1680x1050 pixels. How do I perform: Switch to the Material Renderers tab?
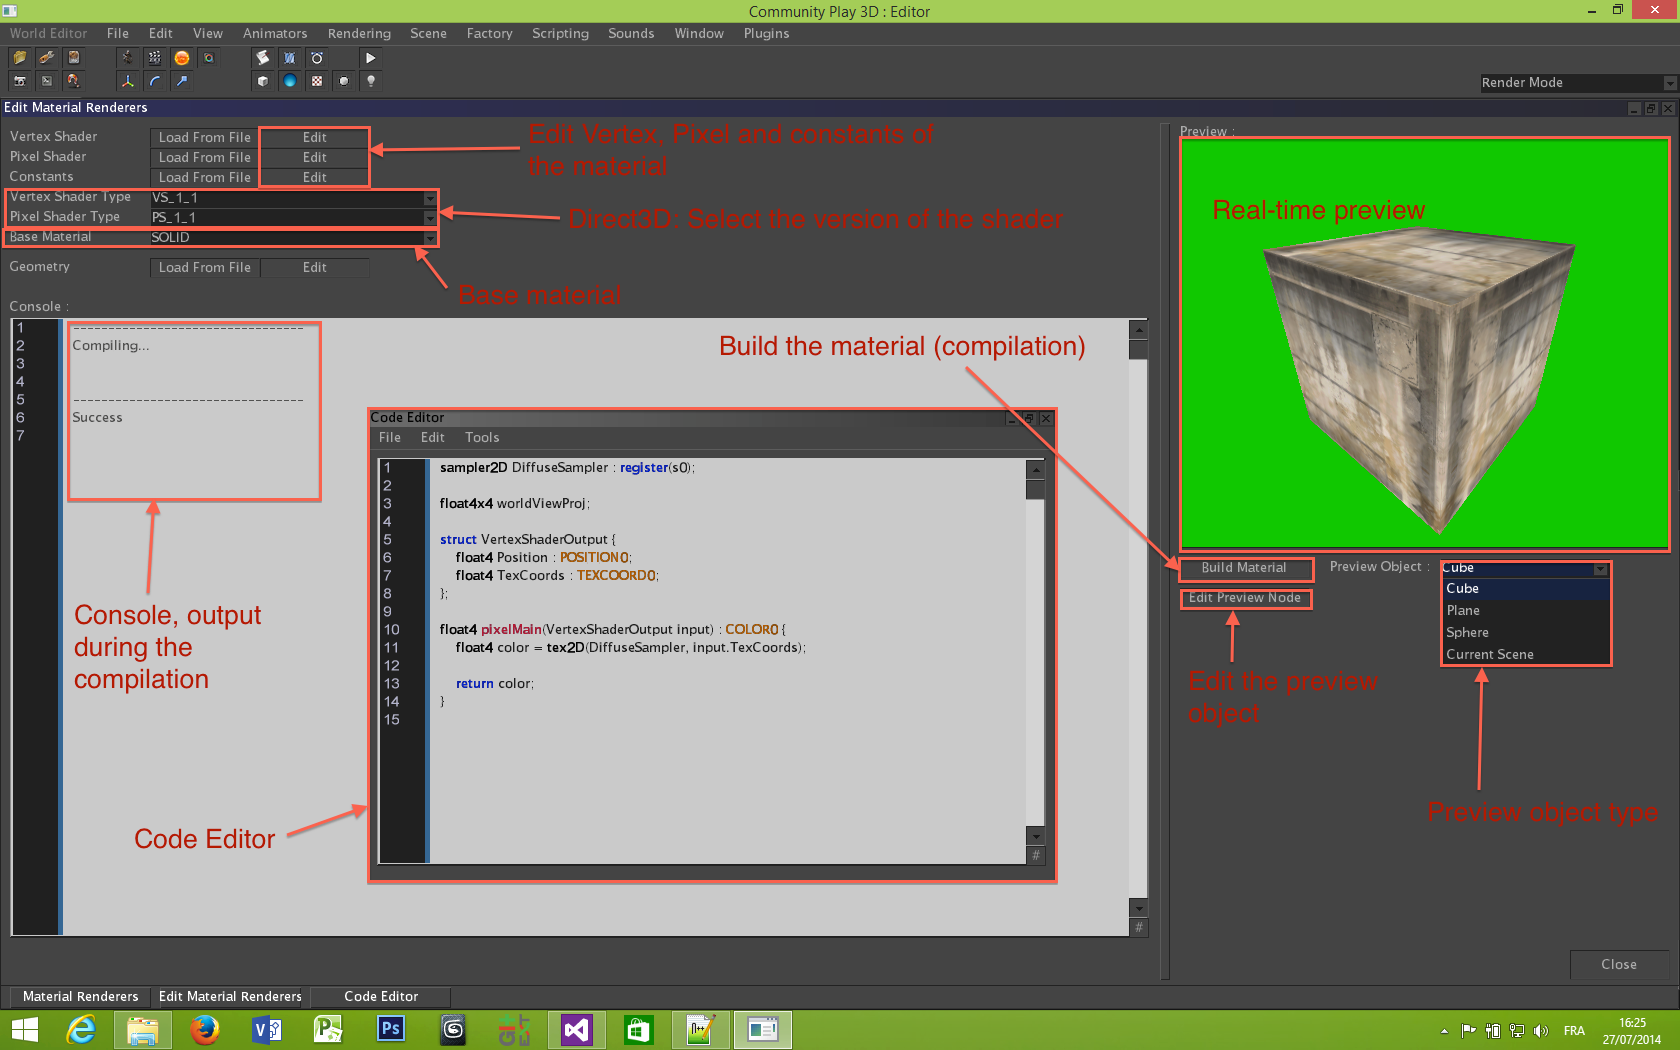click(79, 996)
